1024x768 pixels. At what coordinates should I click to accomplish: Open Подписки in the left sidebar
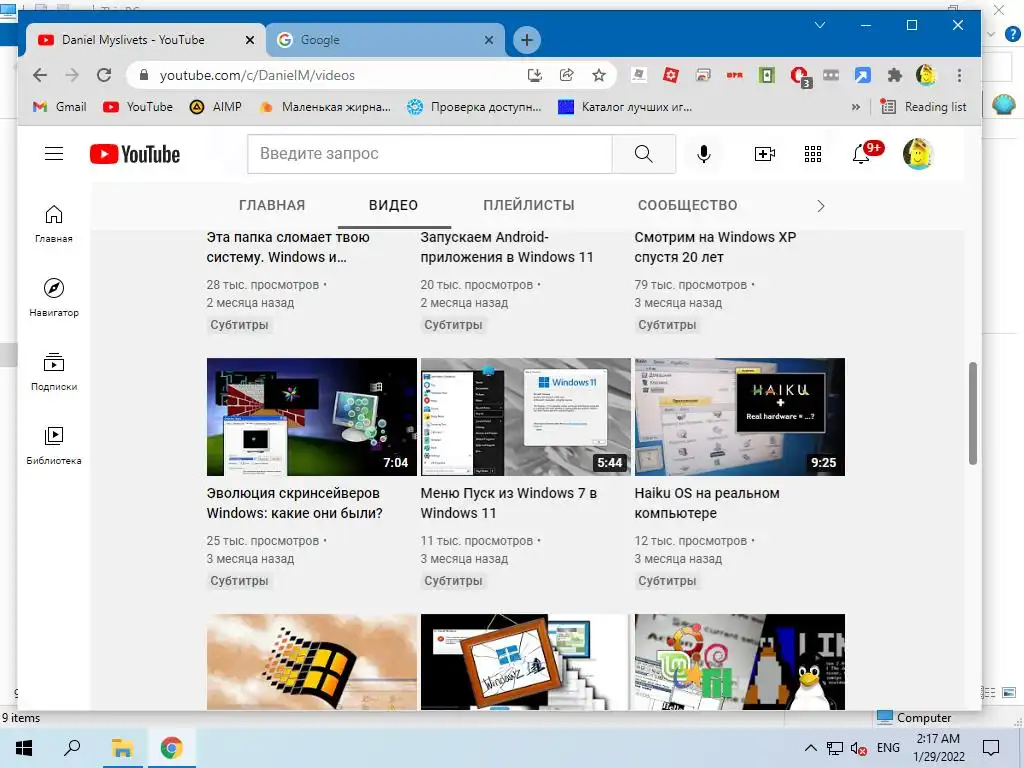pyautogui.click(x=54, y=371)
